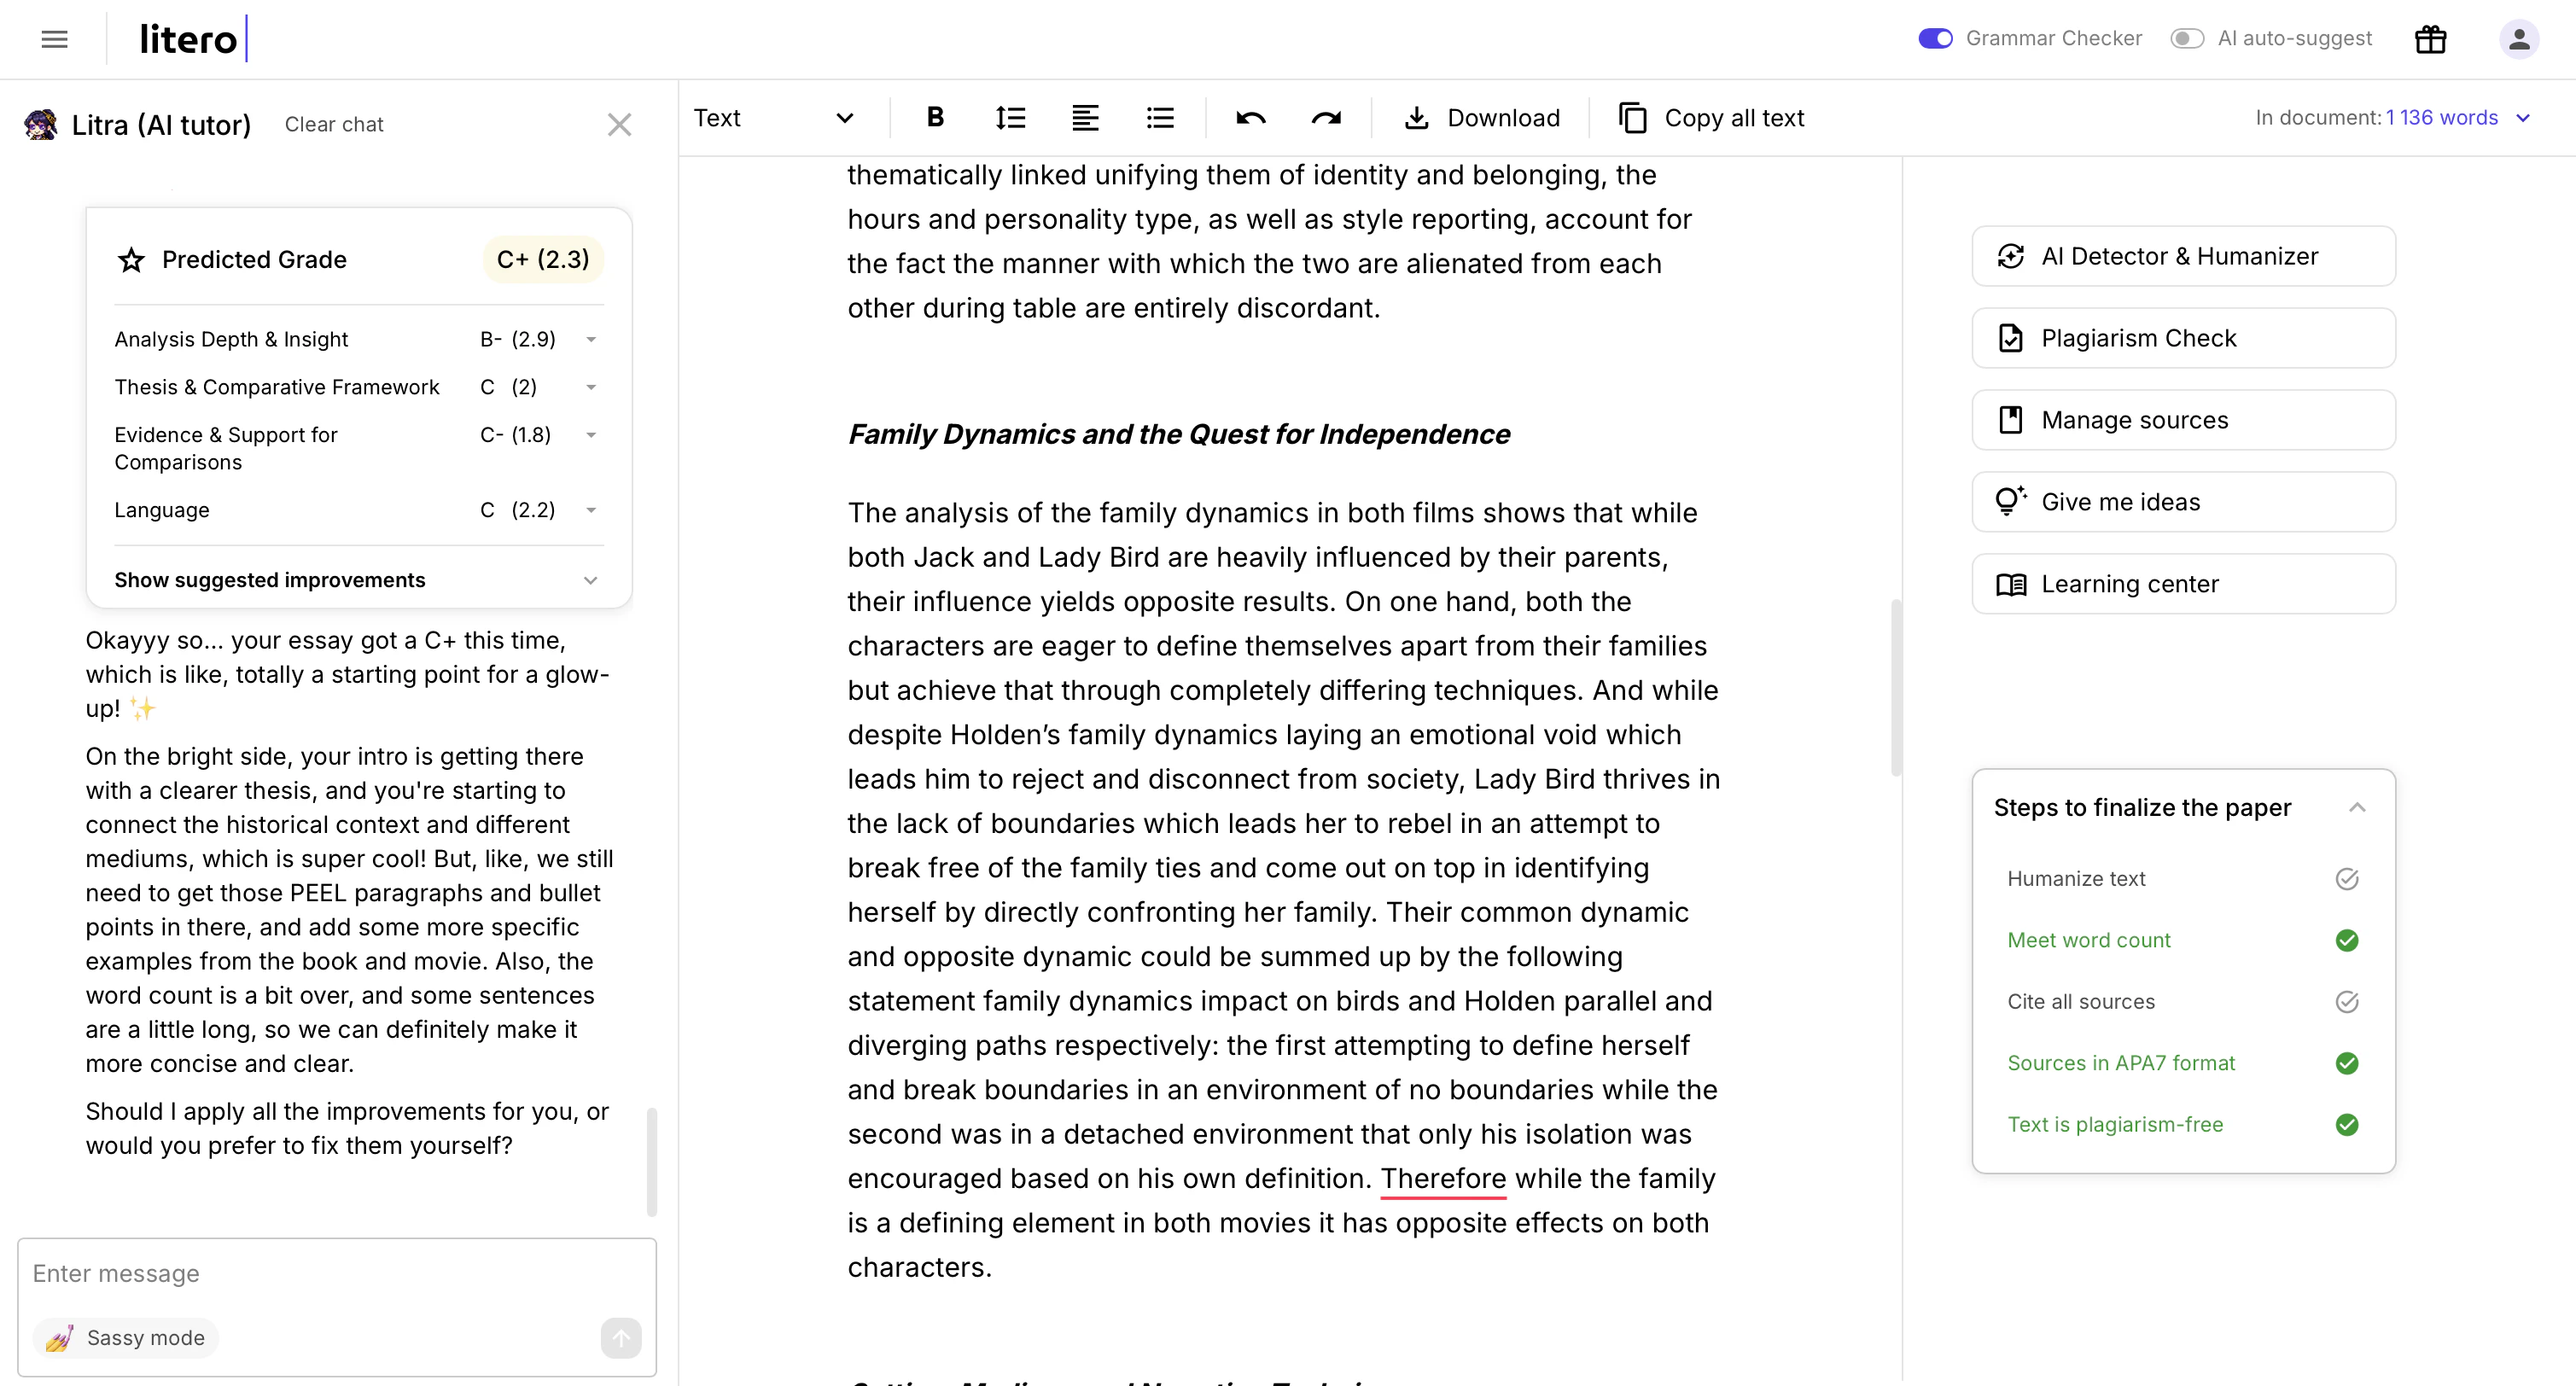Copy all essay text
This screenshot has height=1386, width=2576.
pyautogui.click(x=1710, y=117)
